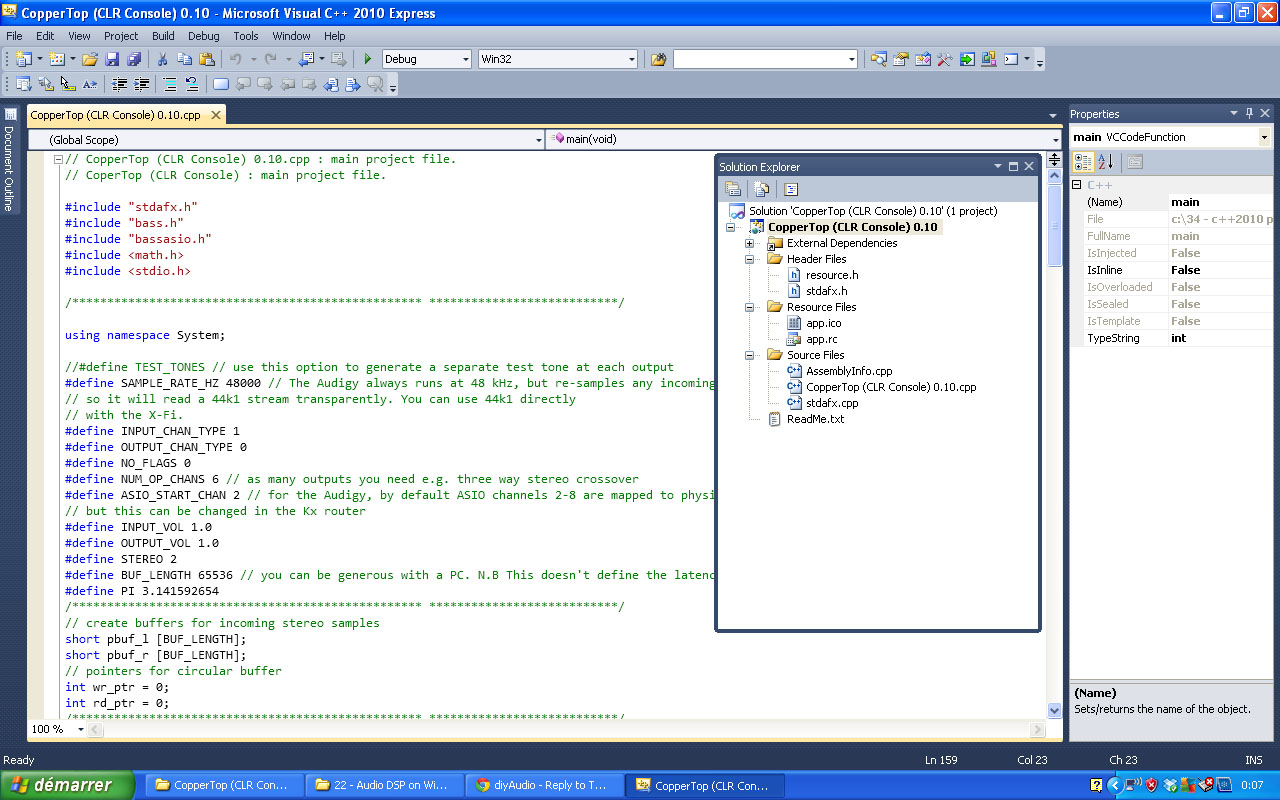
Task: Collapse the Header Files folder
Action: [750, 259]
